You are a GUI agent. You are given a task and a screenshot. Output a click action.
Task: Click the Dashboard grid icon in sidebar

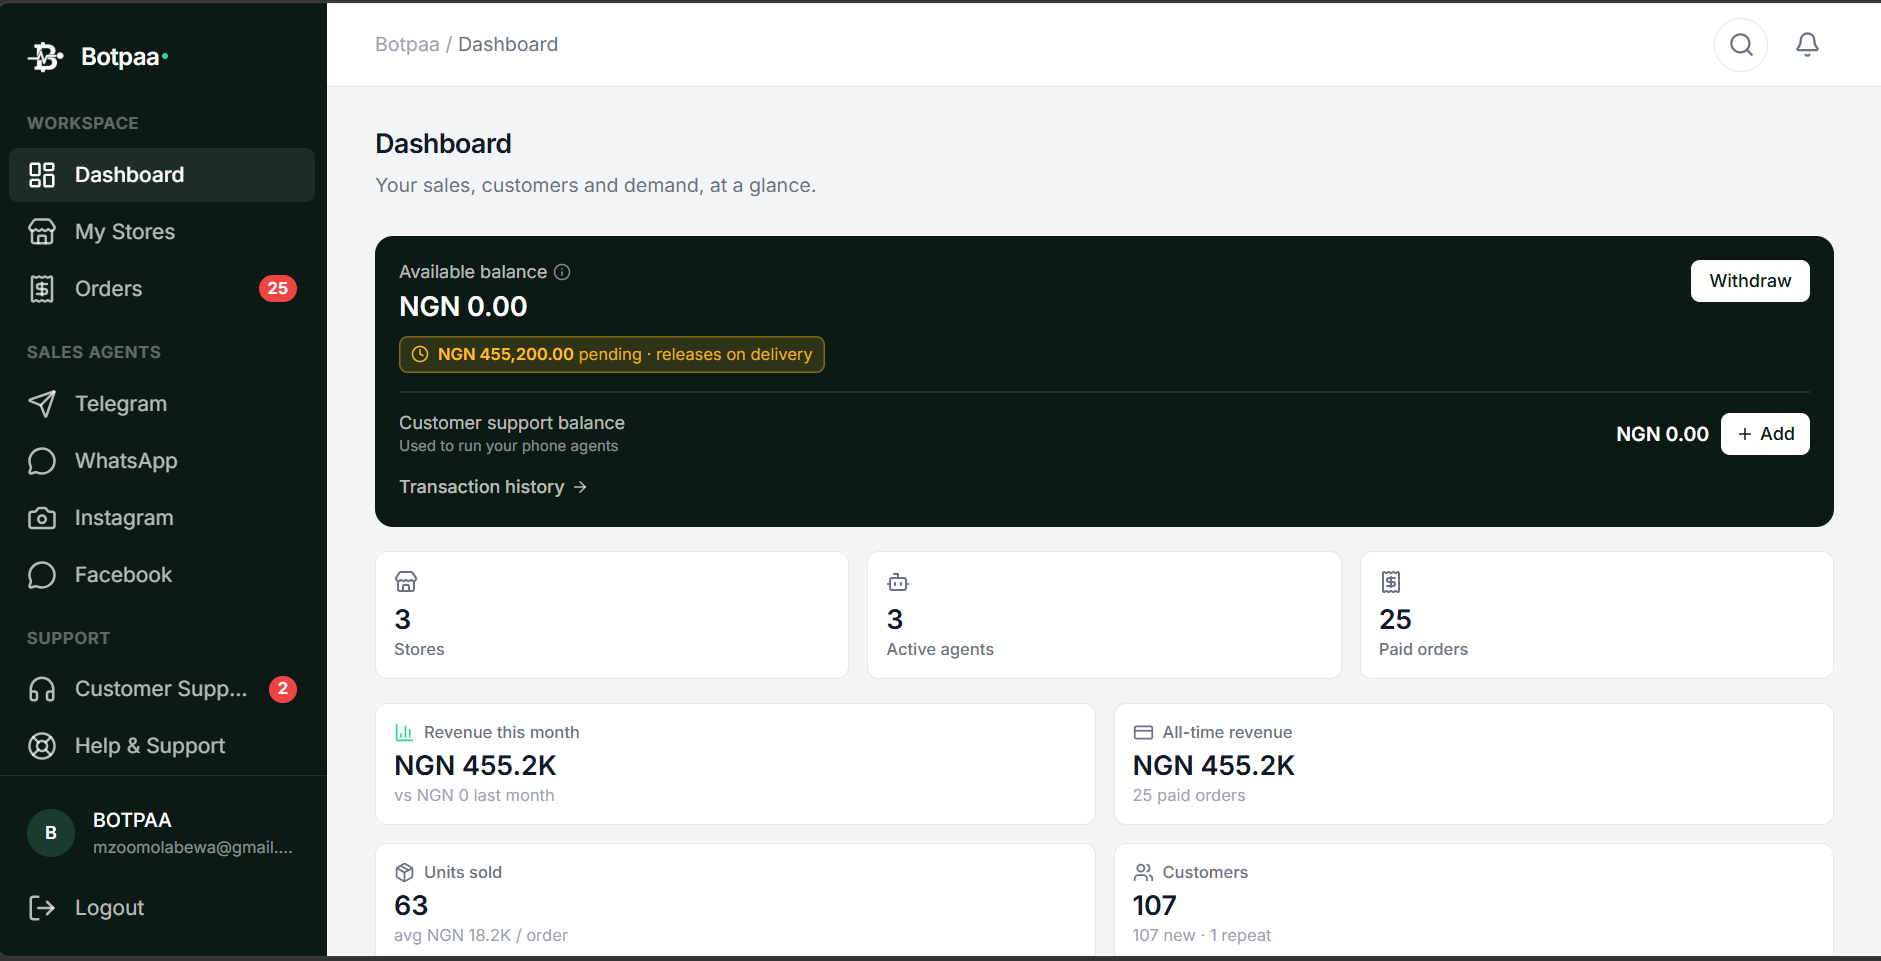point(42,175)
